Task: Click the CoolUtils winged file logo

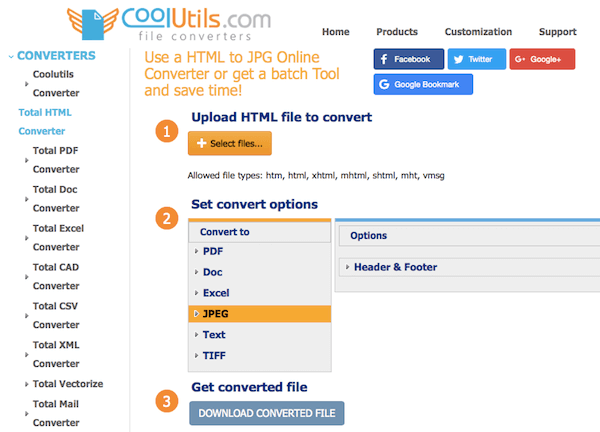Action: tap(93, 24)
